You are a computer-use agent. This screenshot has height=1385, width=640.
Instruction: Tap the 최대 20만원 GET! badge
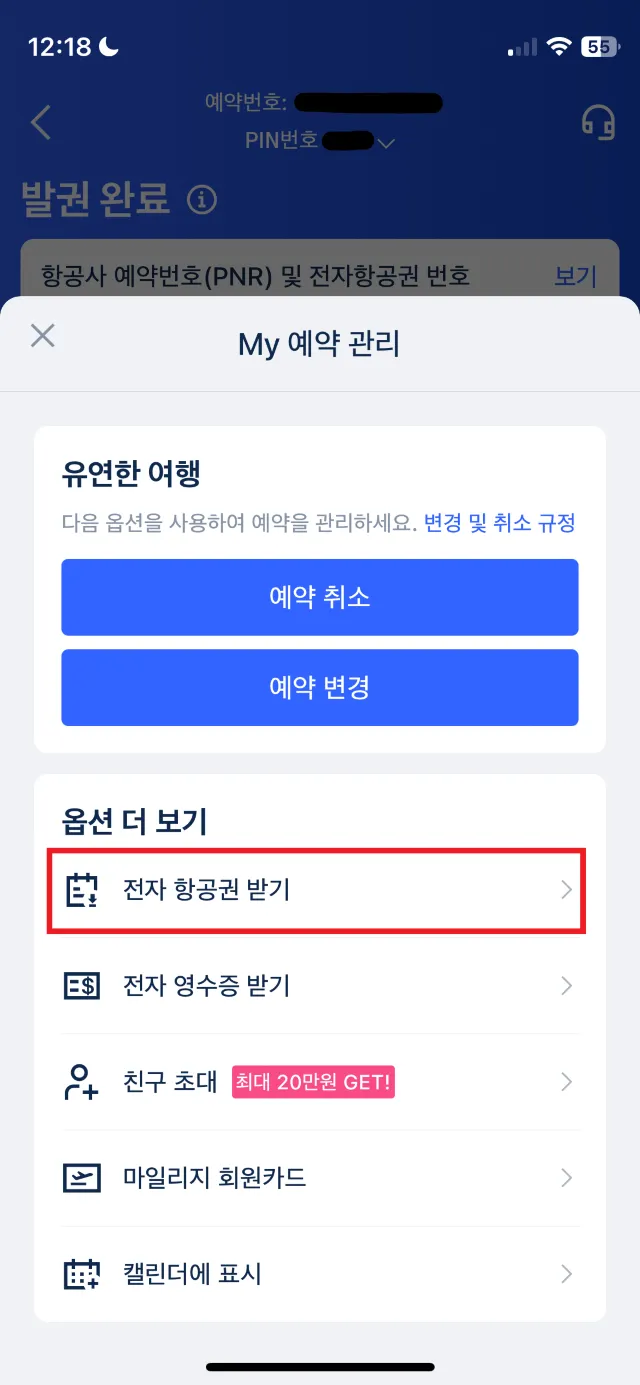pyautogui.click(x=313, y=1082)
